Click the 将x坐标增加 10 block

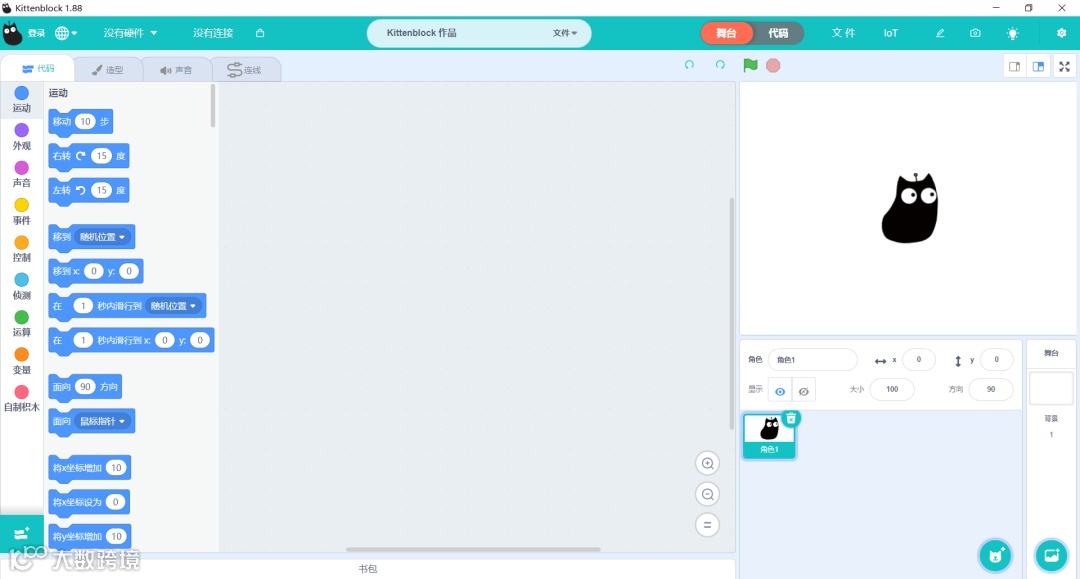coord(90,468)
